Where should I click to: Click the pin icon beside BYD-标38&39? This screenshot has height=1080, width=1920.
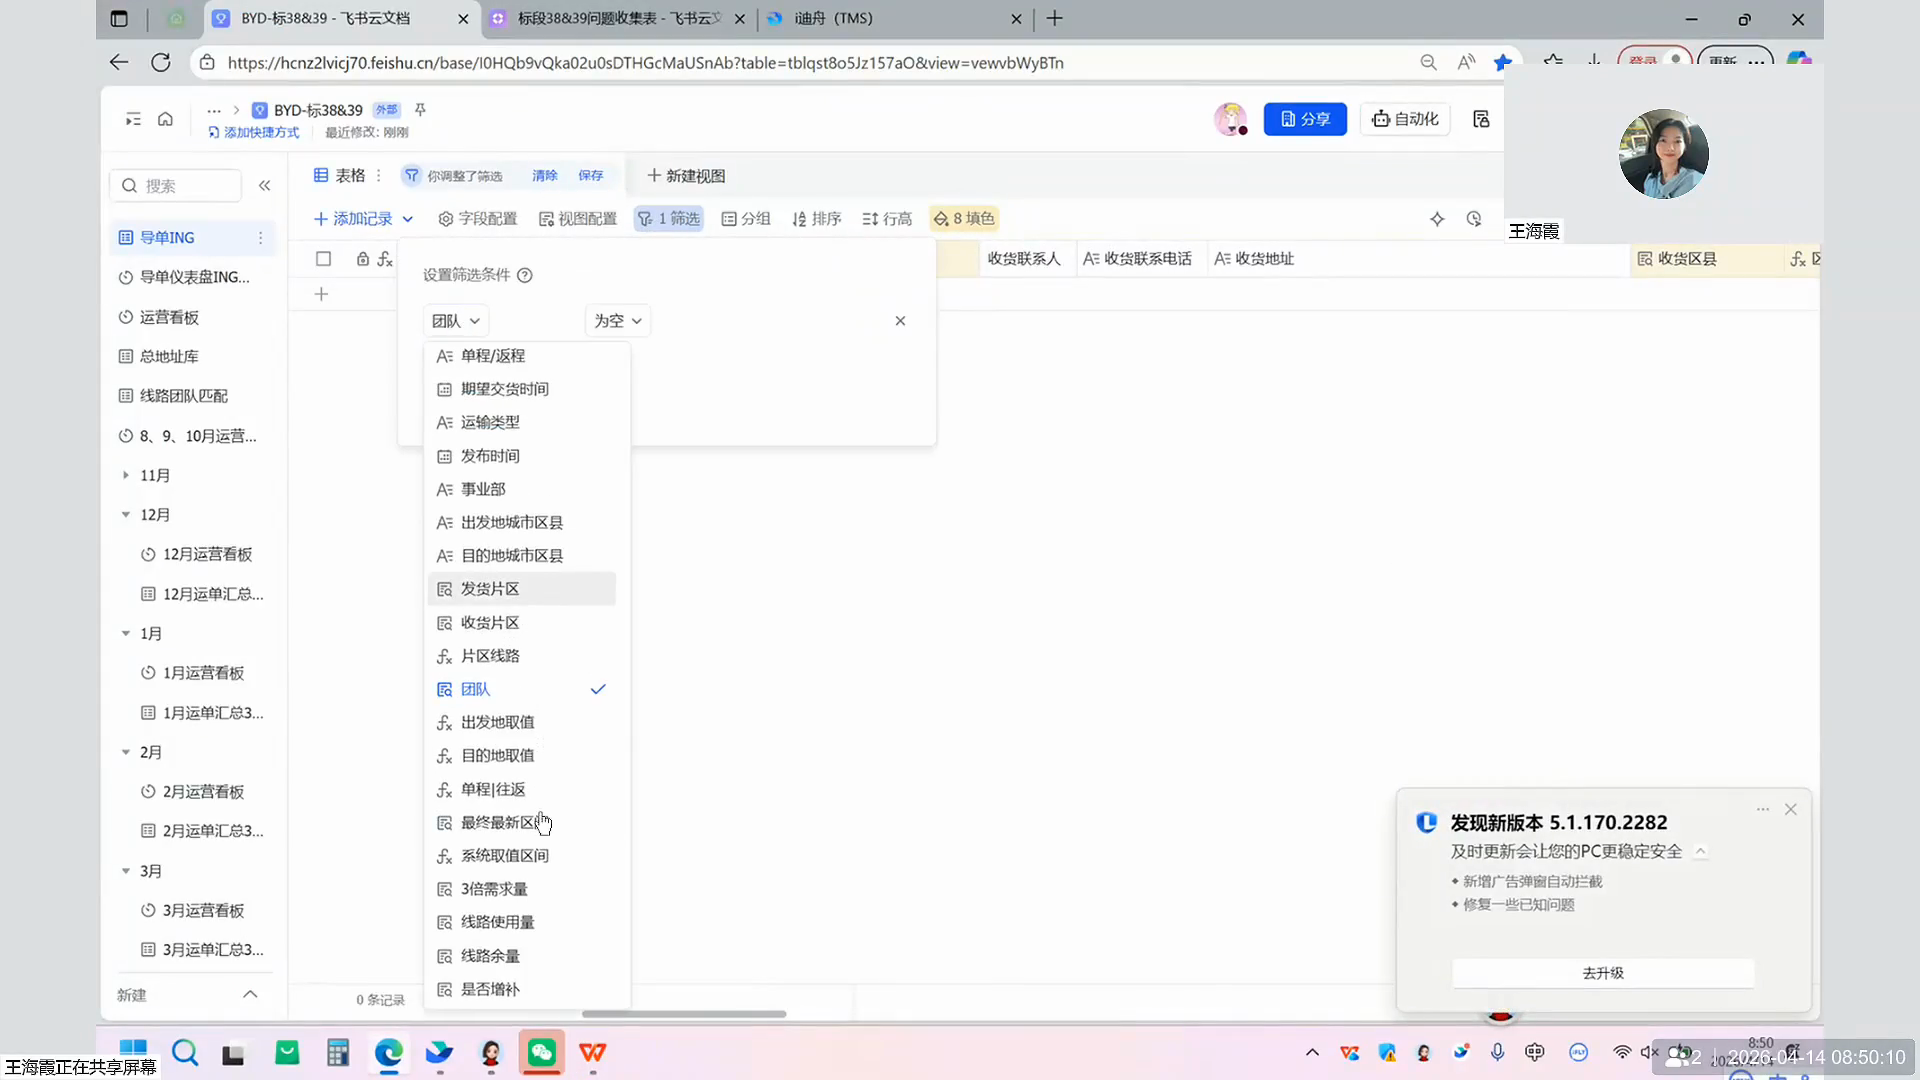pyautogui.click(x=420, y=110)
